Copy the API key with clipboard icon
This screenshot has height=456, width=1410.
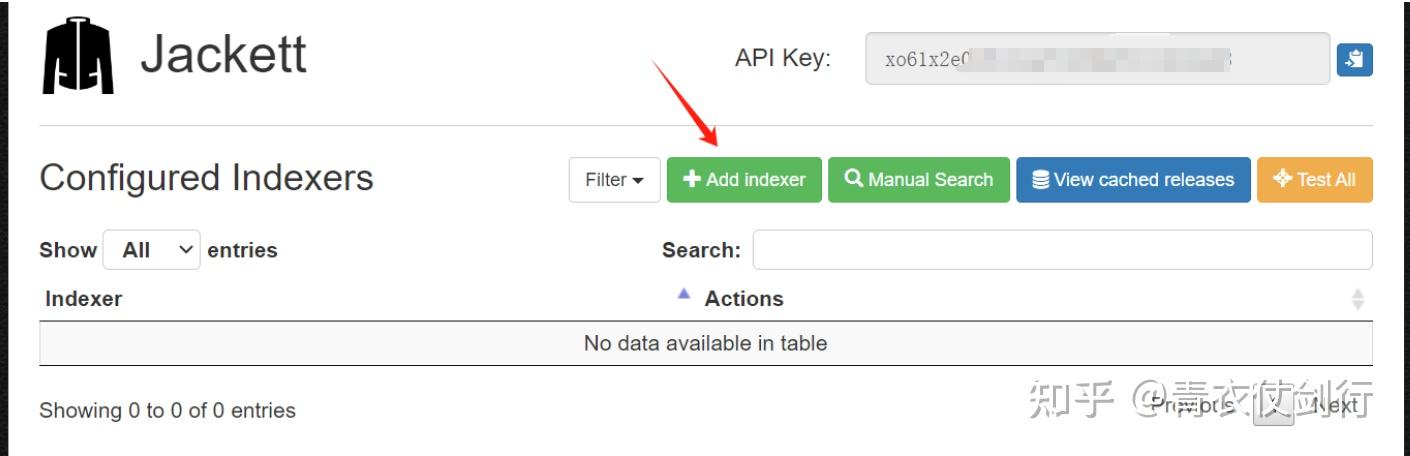point(1354,59)
